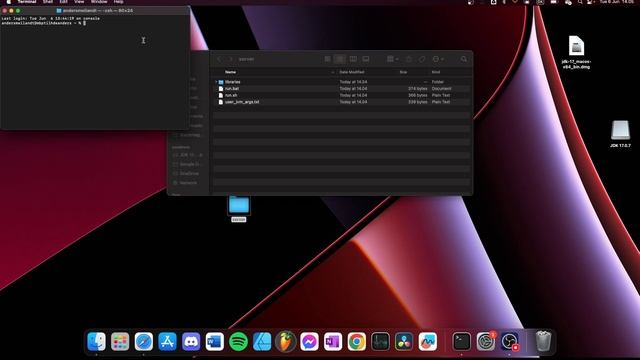Open the Finder group-by dropdown
This screenshot has width=640, height=360.
[x=392, y=59]
